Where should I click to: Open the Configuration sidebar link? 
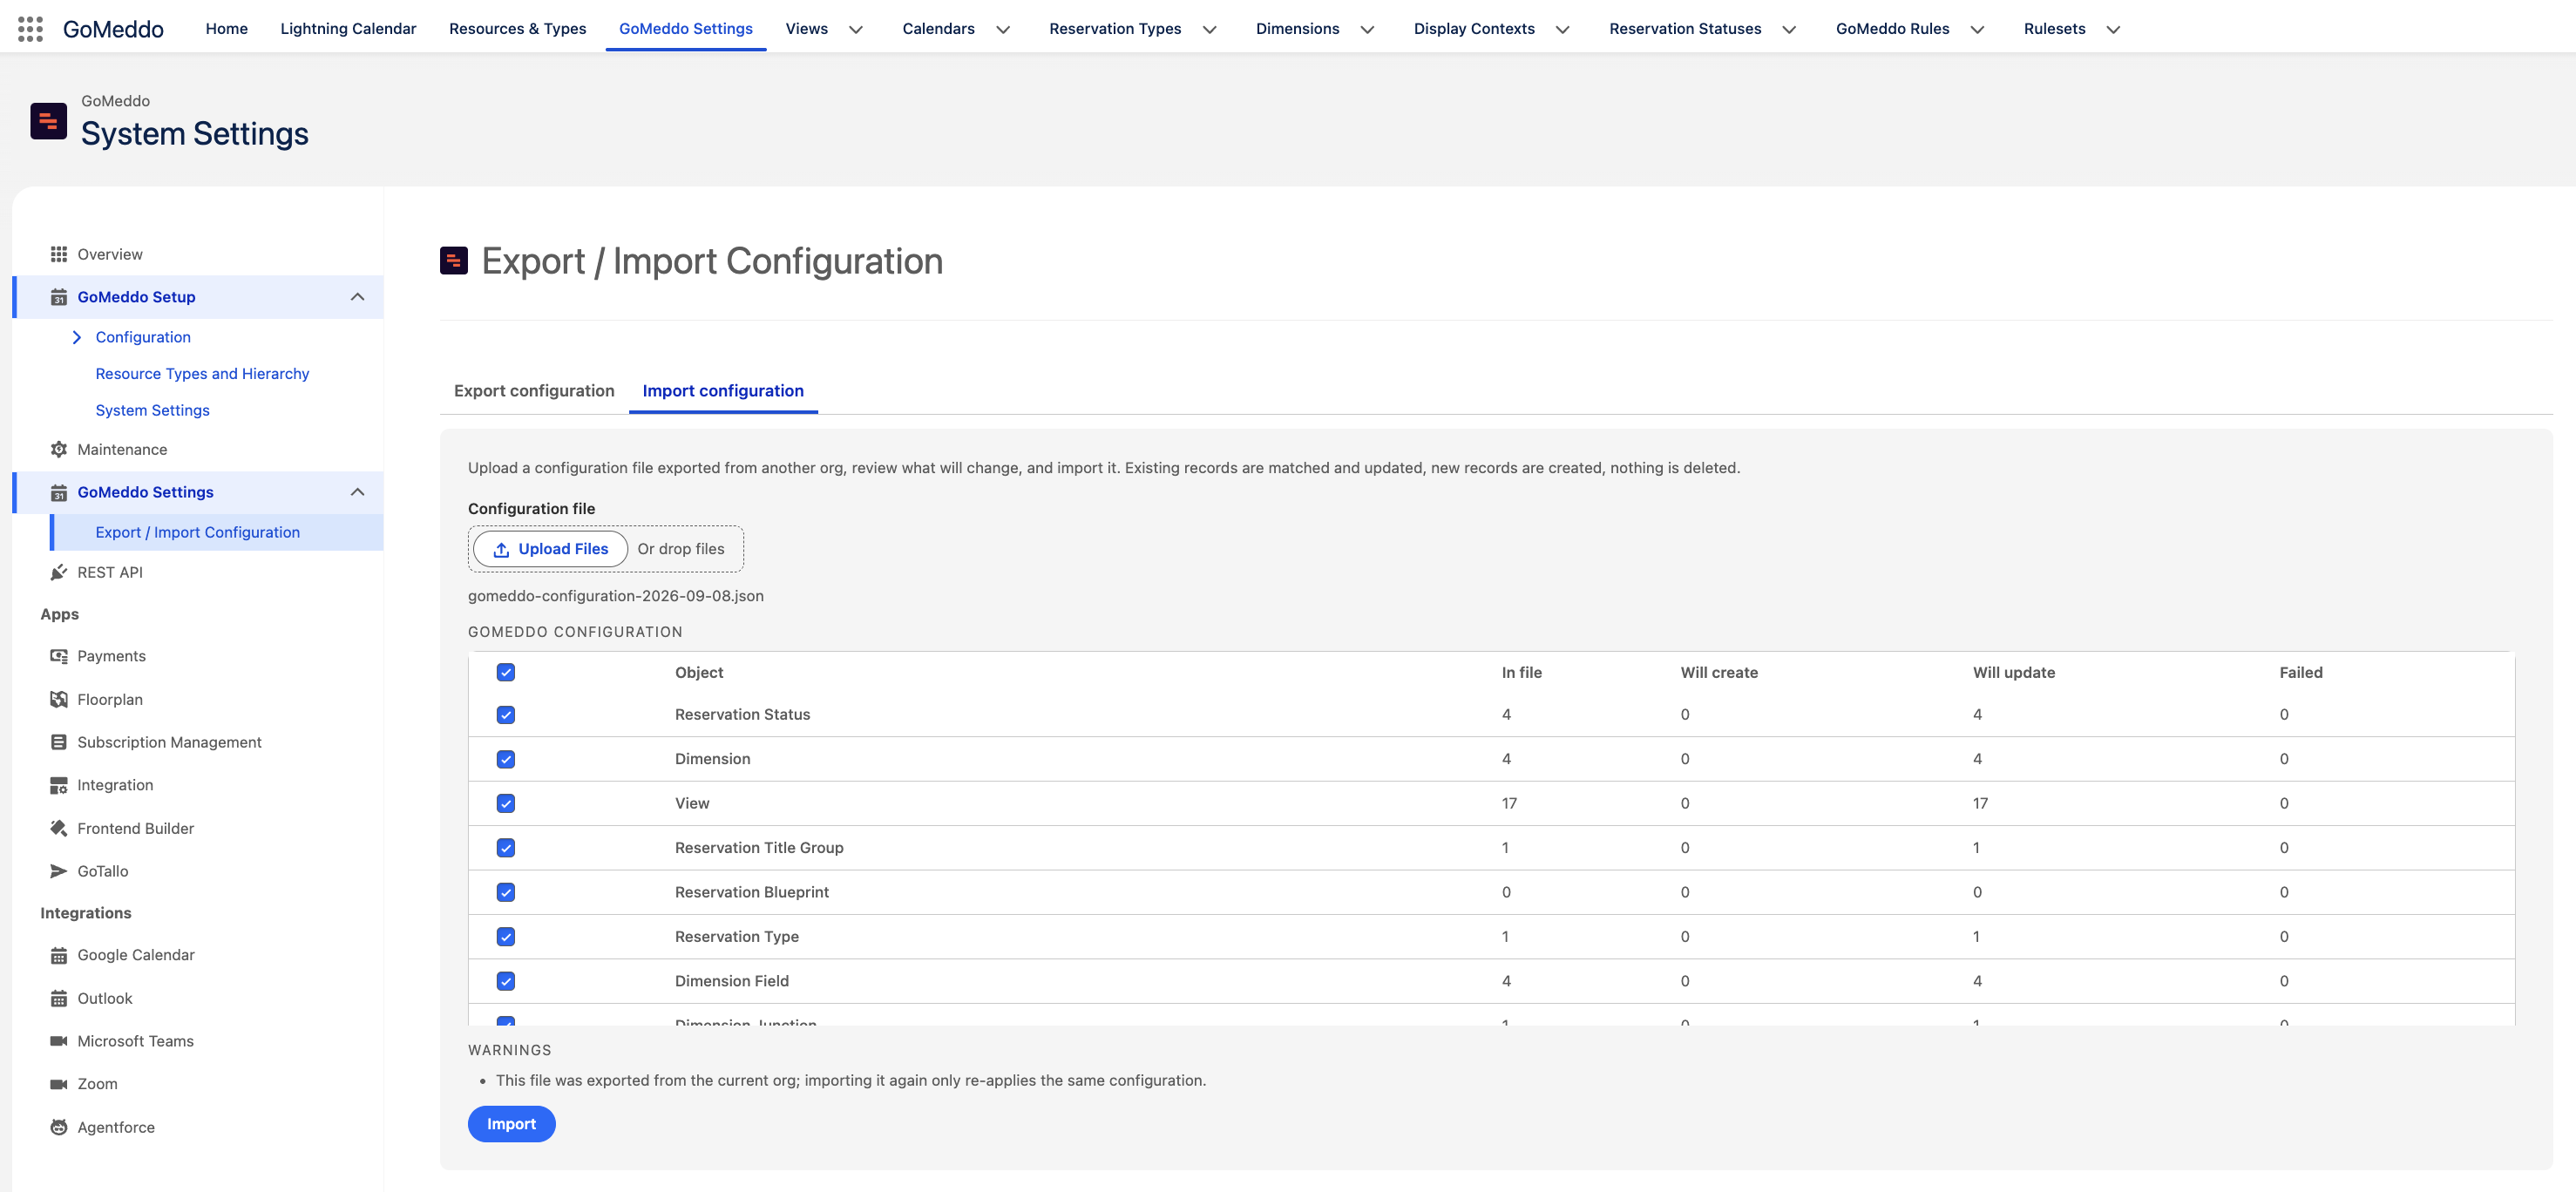click(143, 337)
